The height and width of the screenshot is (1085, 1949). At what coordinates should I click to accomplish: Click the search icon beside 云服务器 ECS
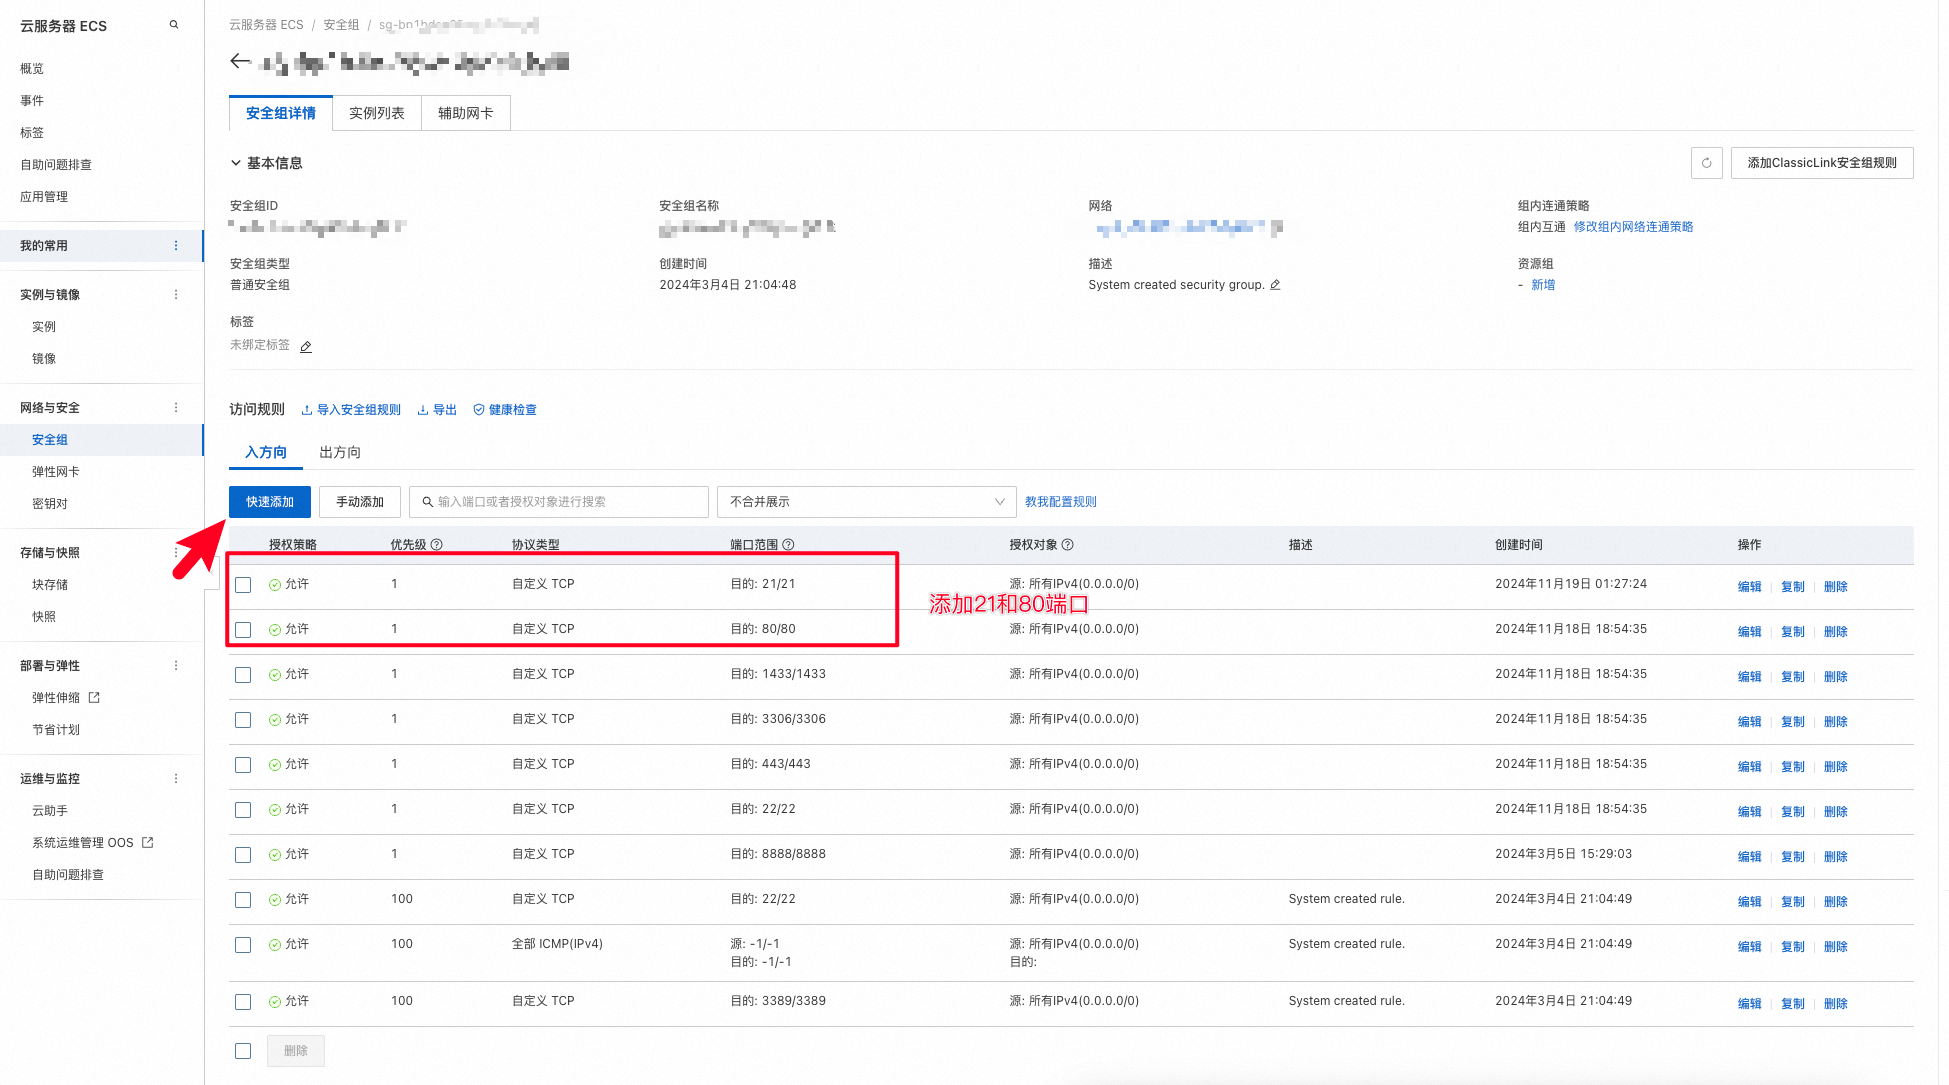point(174,25)
